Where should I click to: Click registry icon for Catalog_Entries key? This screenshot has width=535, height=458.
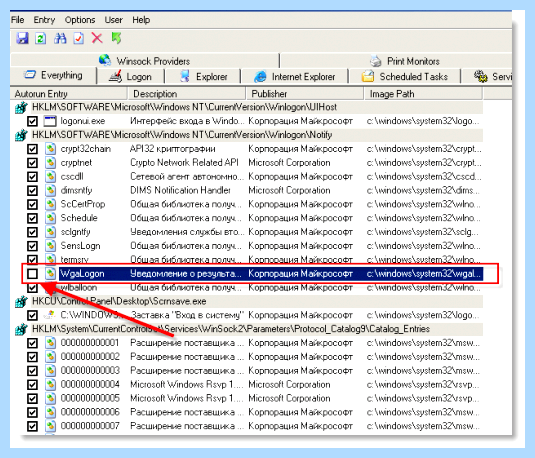tap(21, 329)
